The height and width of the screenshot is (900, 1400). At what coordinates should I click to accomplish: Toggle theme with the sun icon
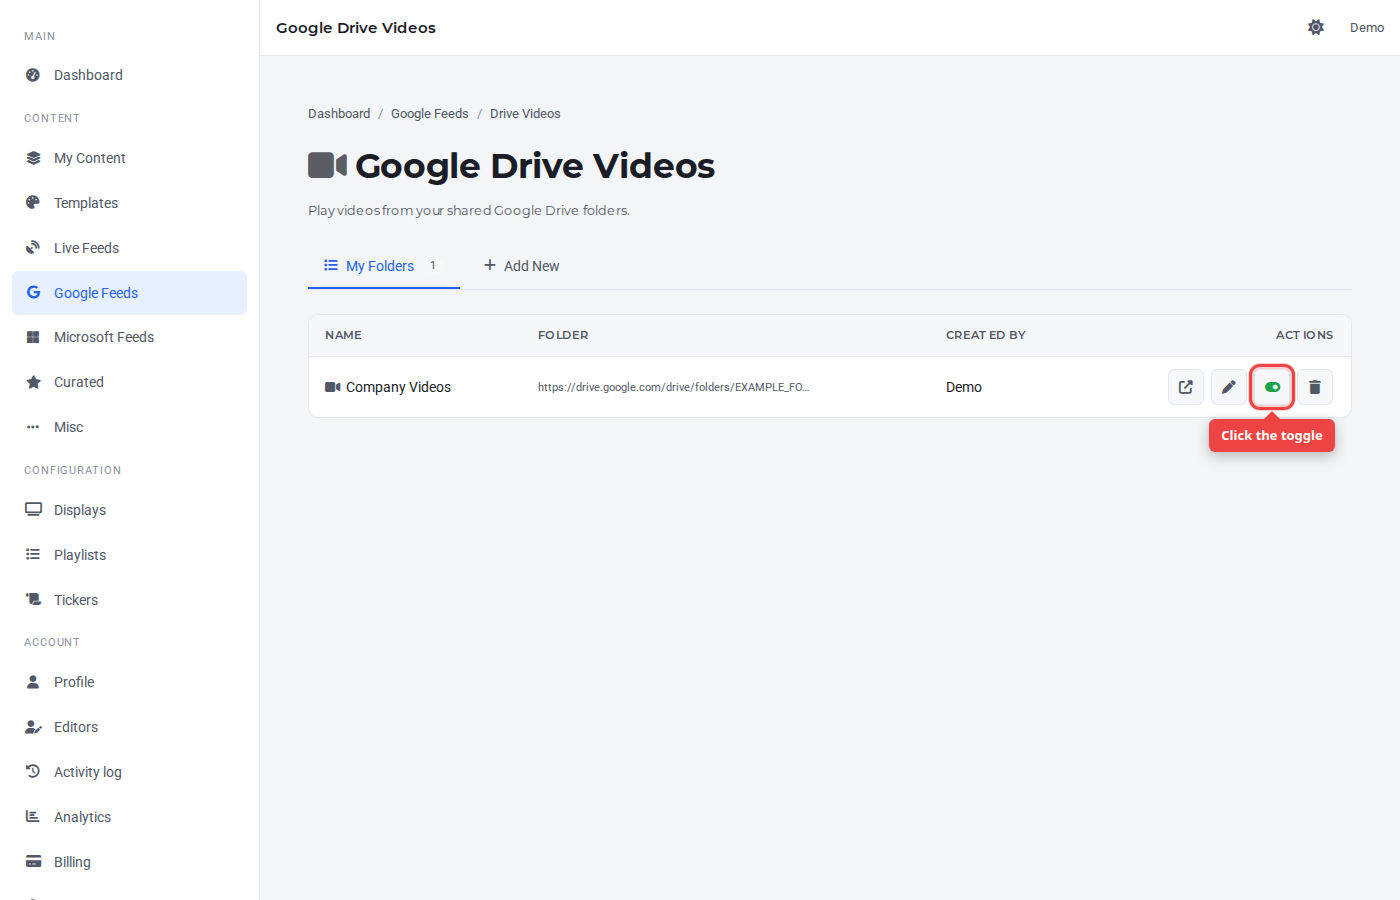1316,27
